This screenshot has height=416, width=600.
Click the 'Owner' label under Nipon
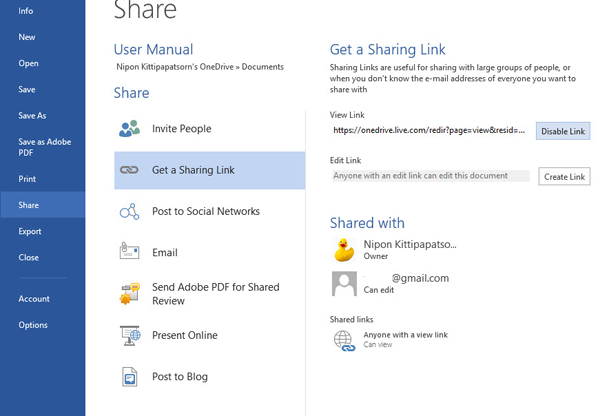coord(375,256)
